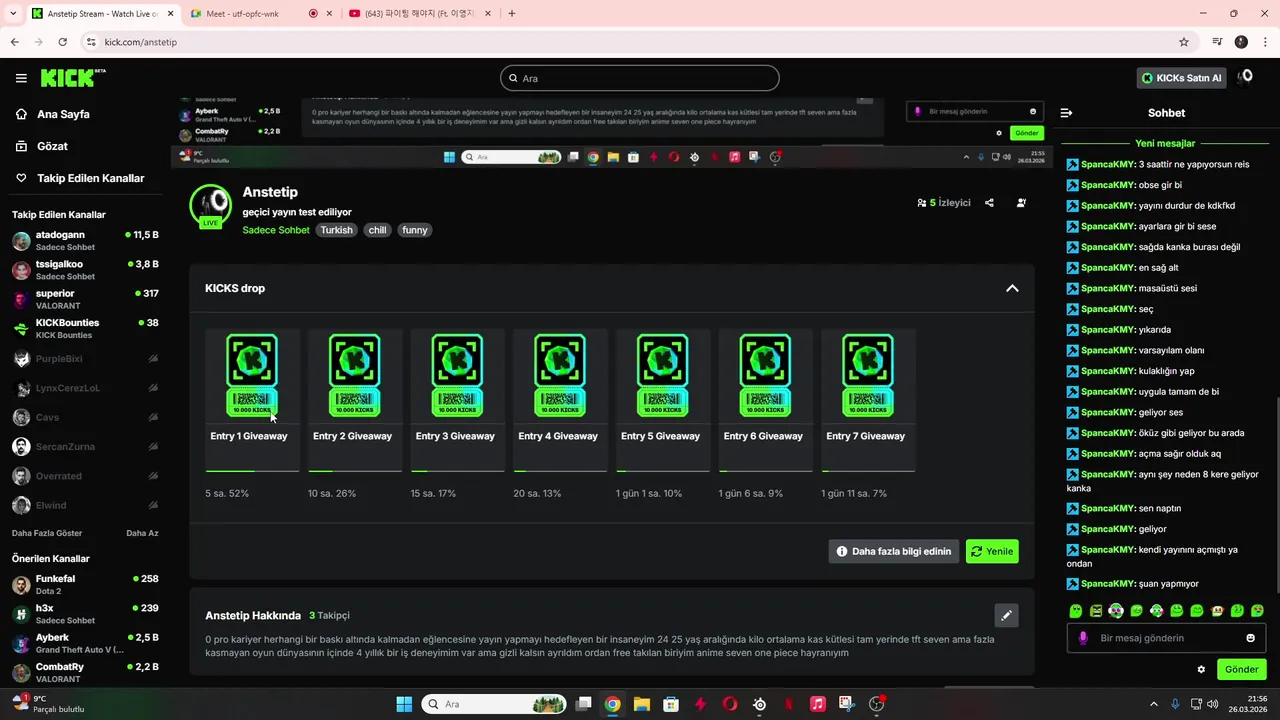Click the chill tag
The image size is (1280, 720).
point(377,230)
